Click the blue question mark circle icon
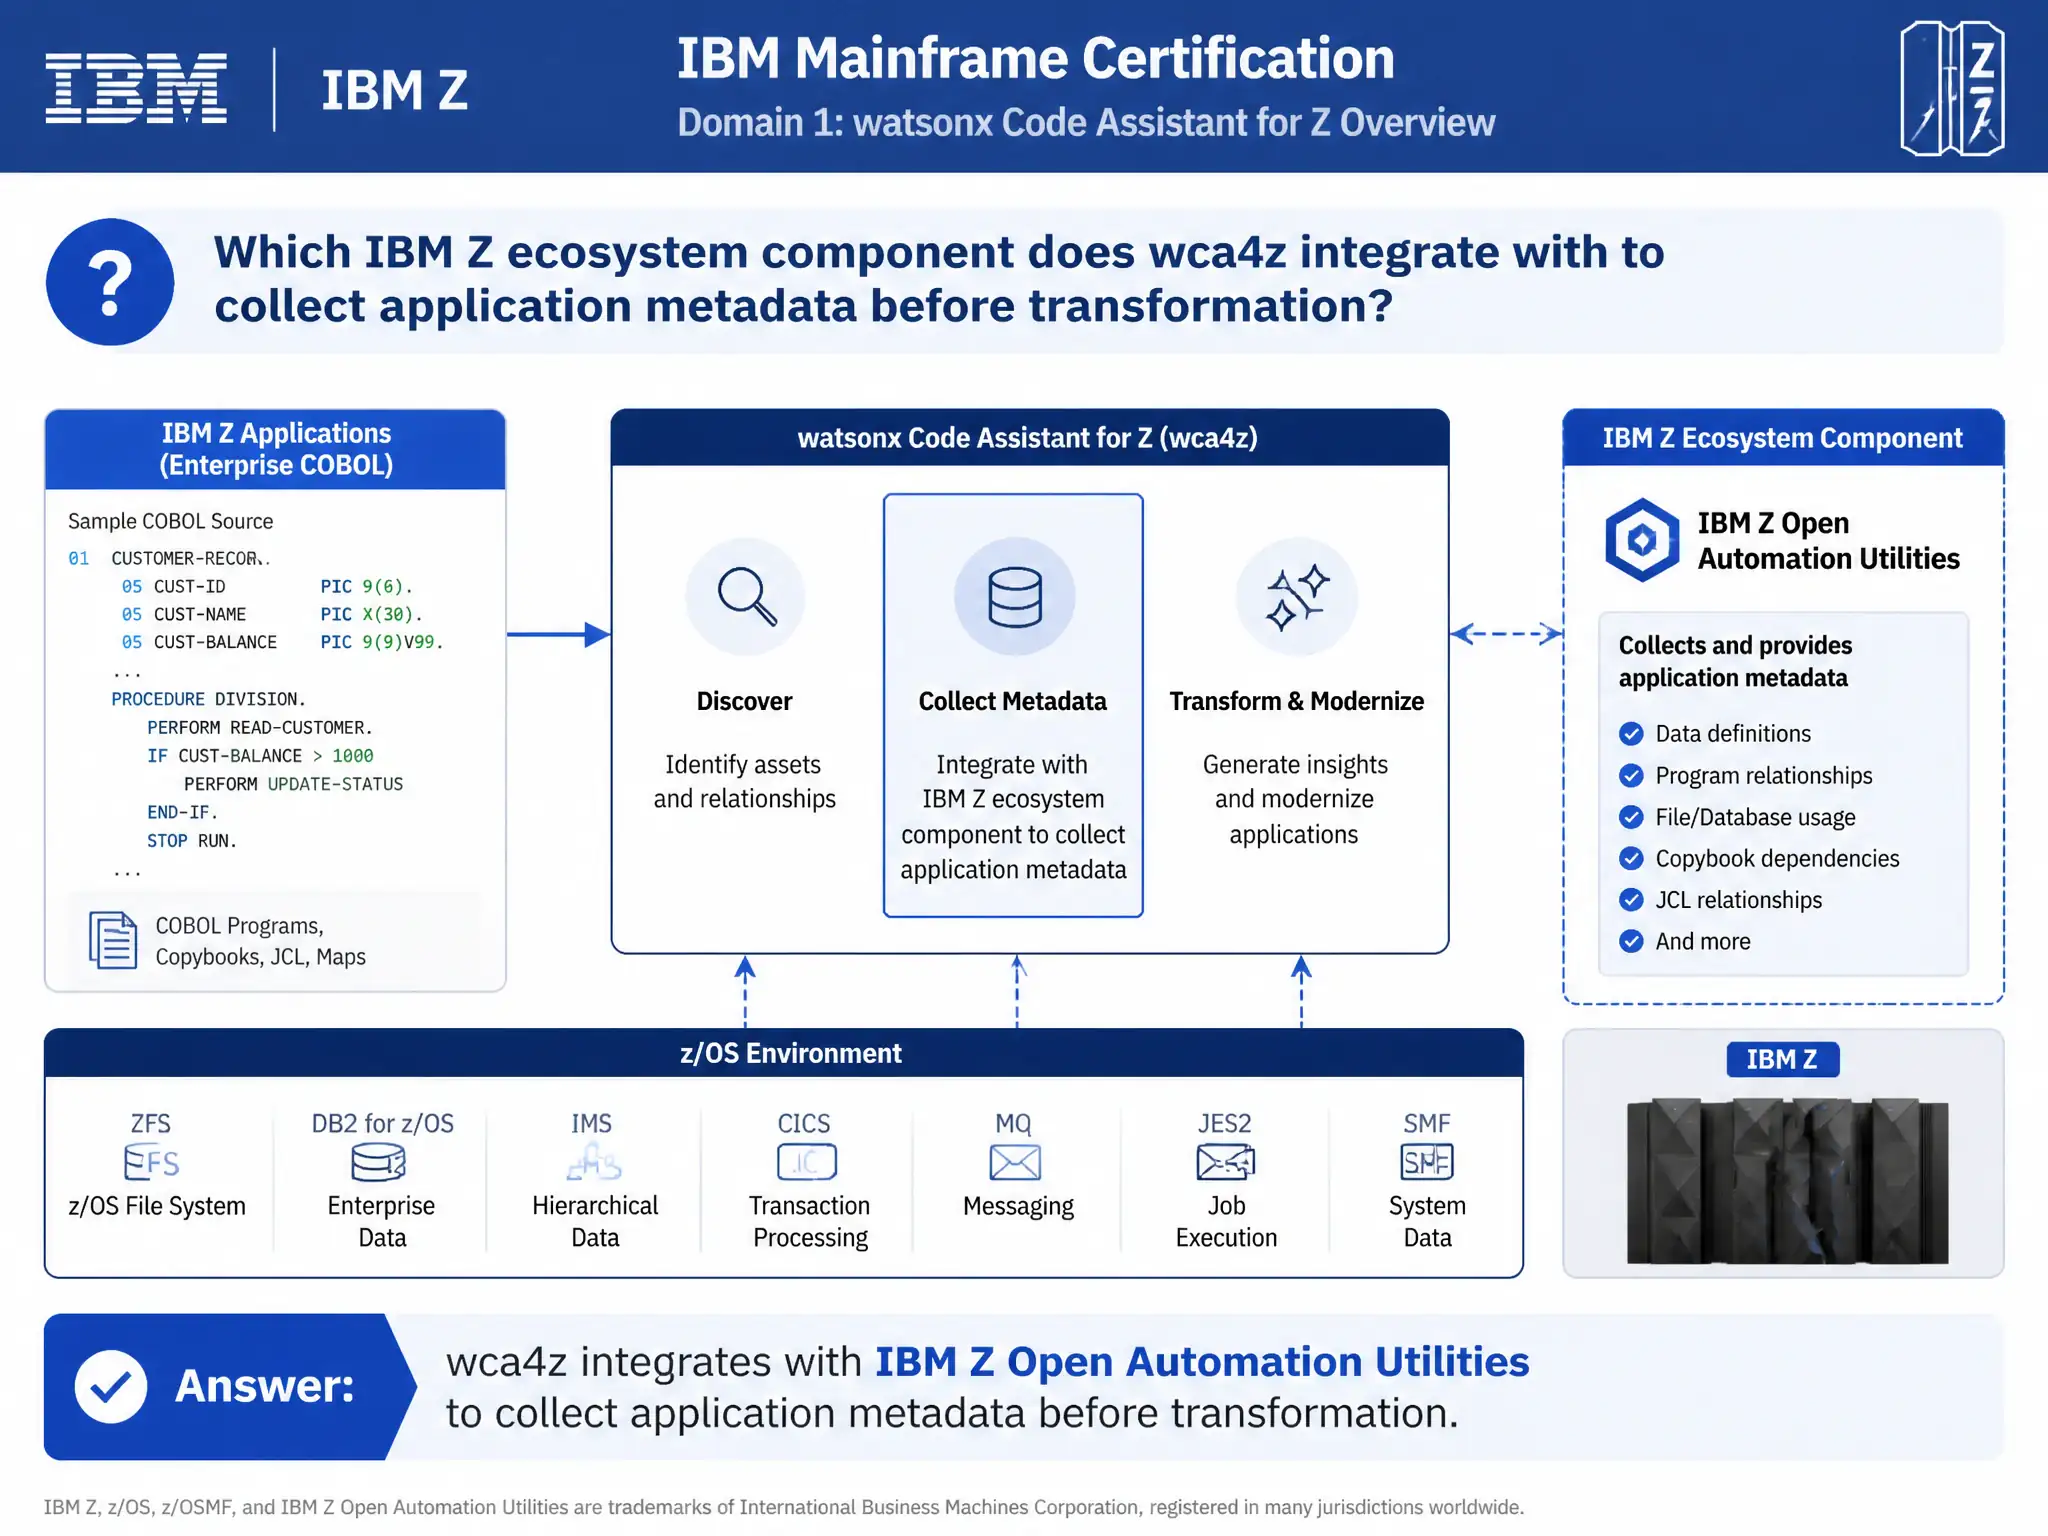The width and height of the screenshot is (2048, 1536). (x=110, y=282)
